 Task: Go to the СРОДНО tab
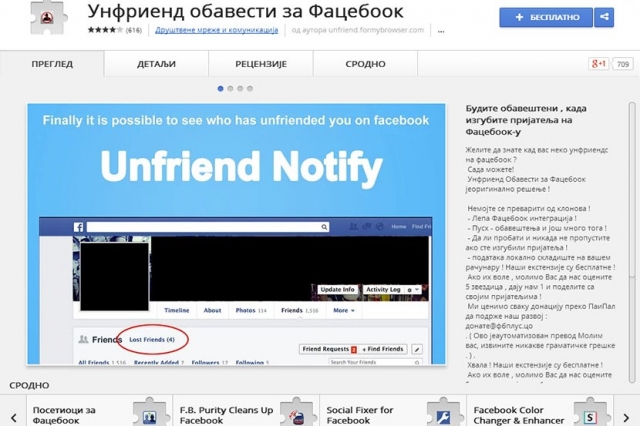click(x=365, y=64)
